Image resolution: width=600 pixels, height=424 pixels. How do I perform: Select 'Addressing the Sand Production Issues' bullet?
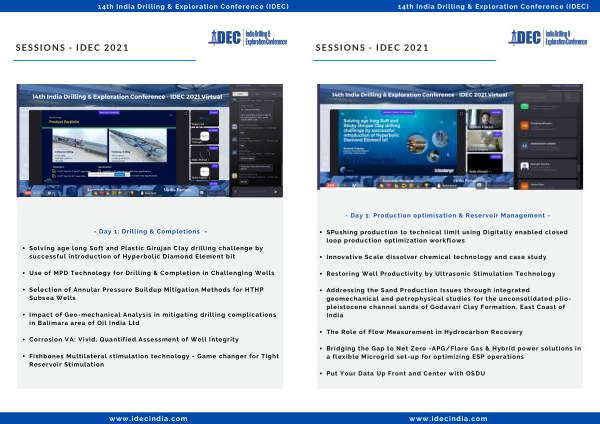tap(448, 303)
